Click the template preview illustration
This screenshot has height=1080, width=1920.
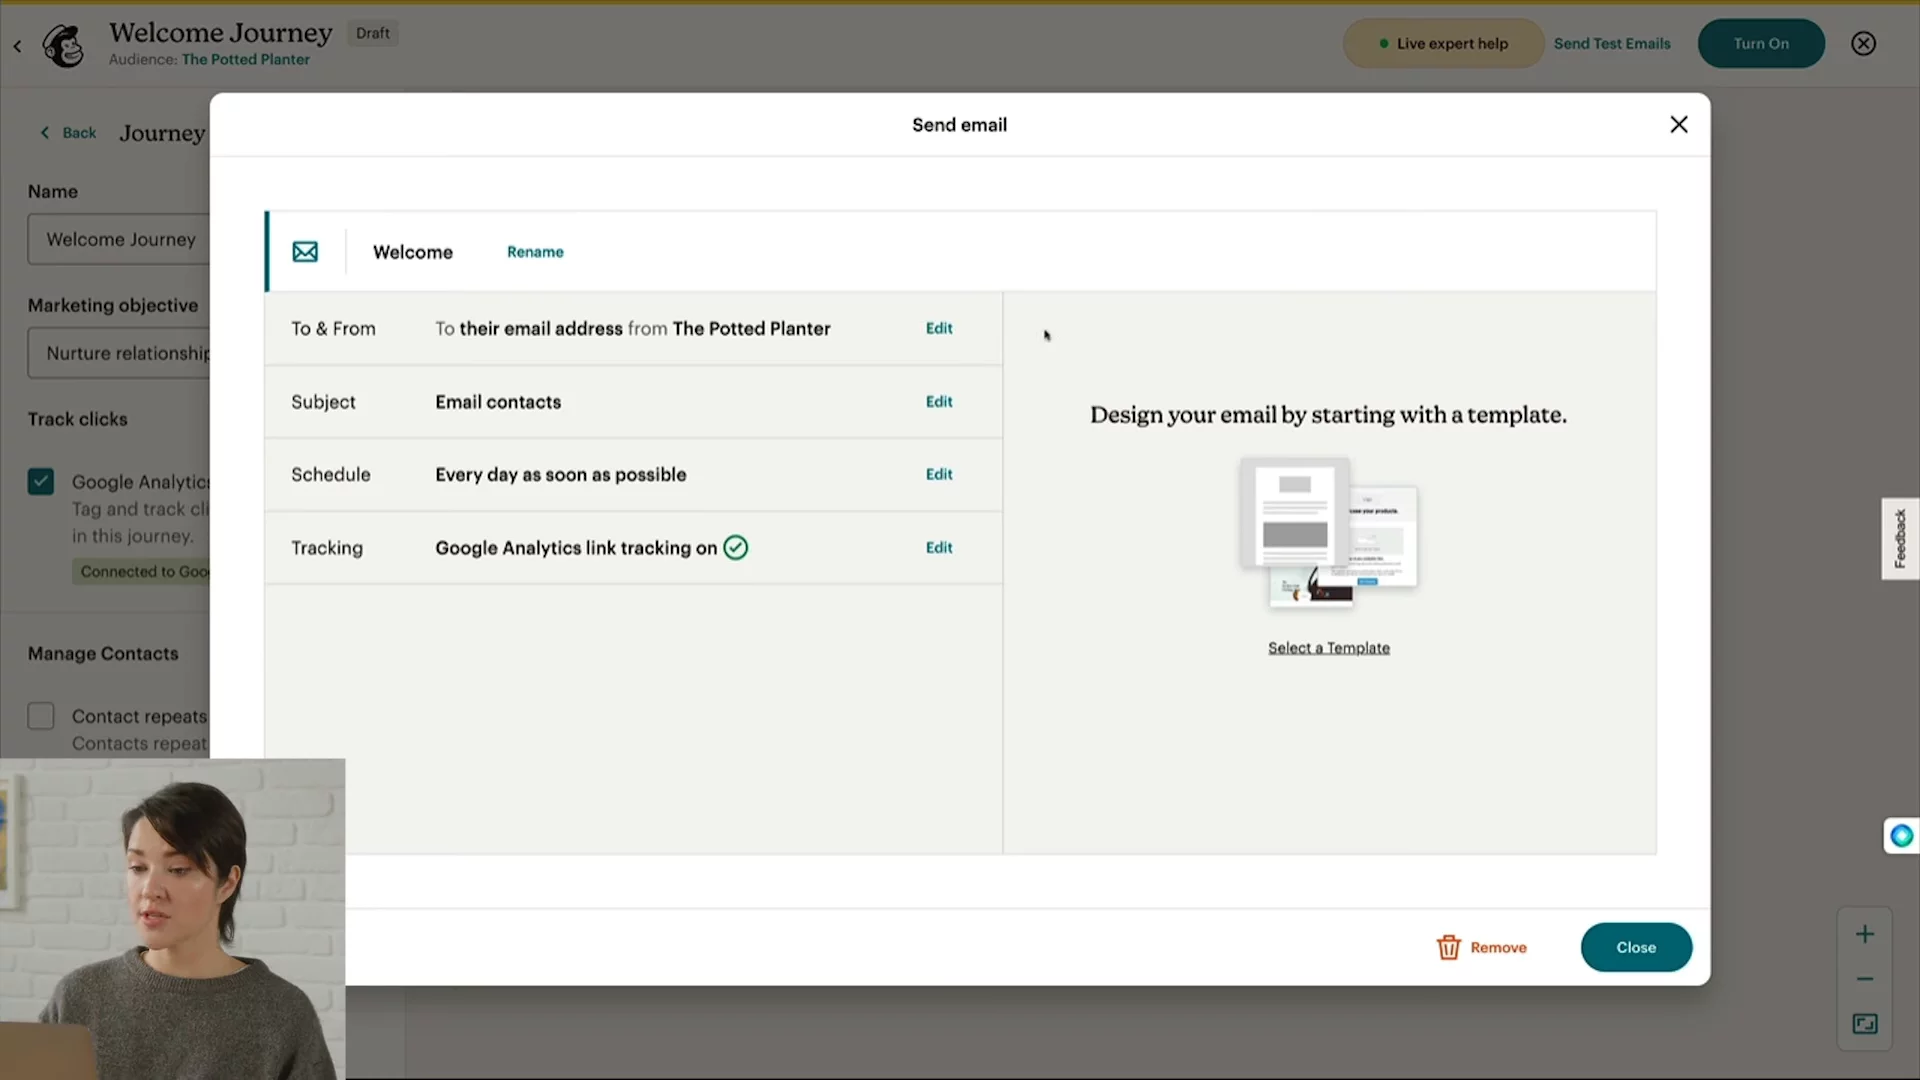1328,532
